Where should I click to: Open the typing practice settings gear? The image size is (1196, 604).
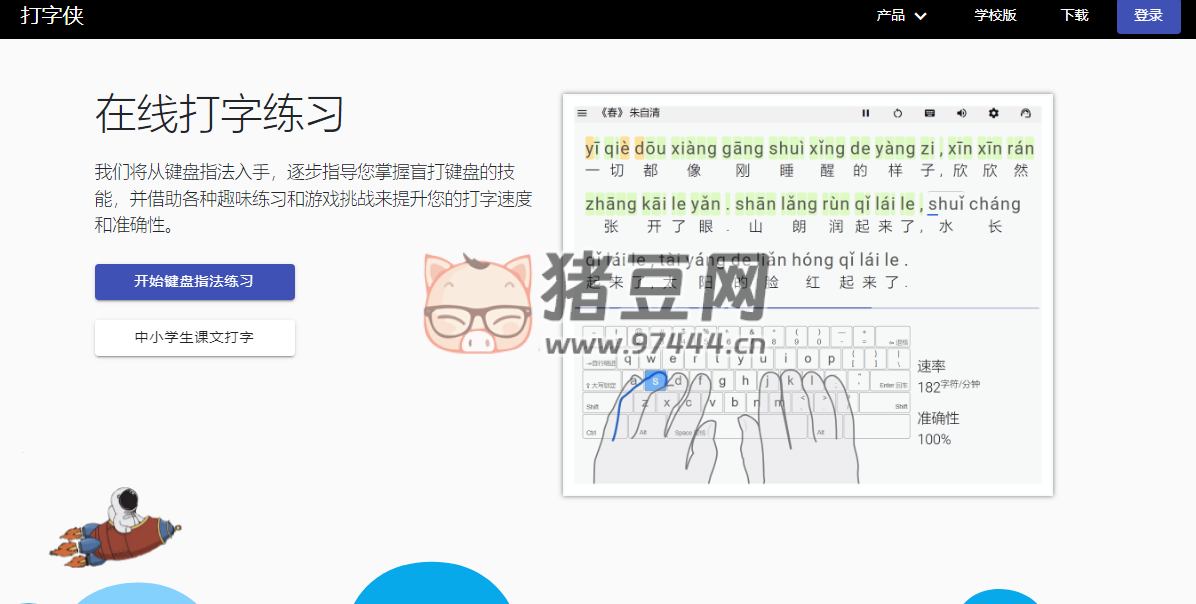pos(993,113)
